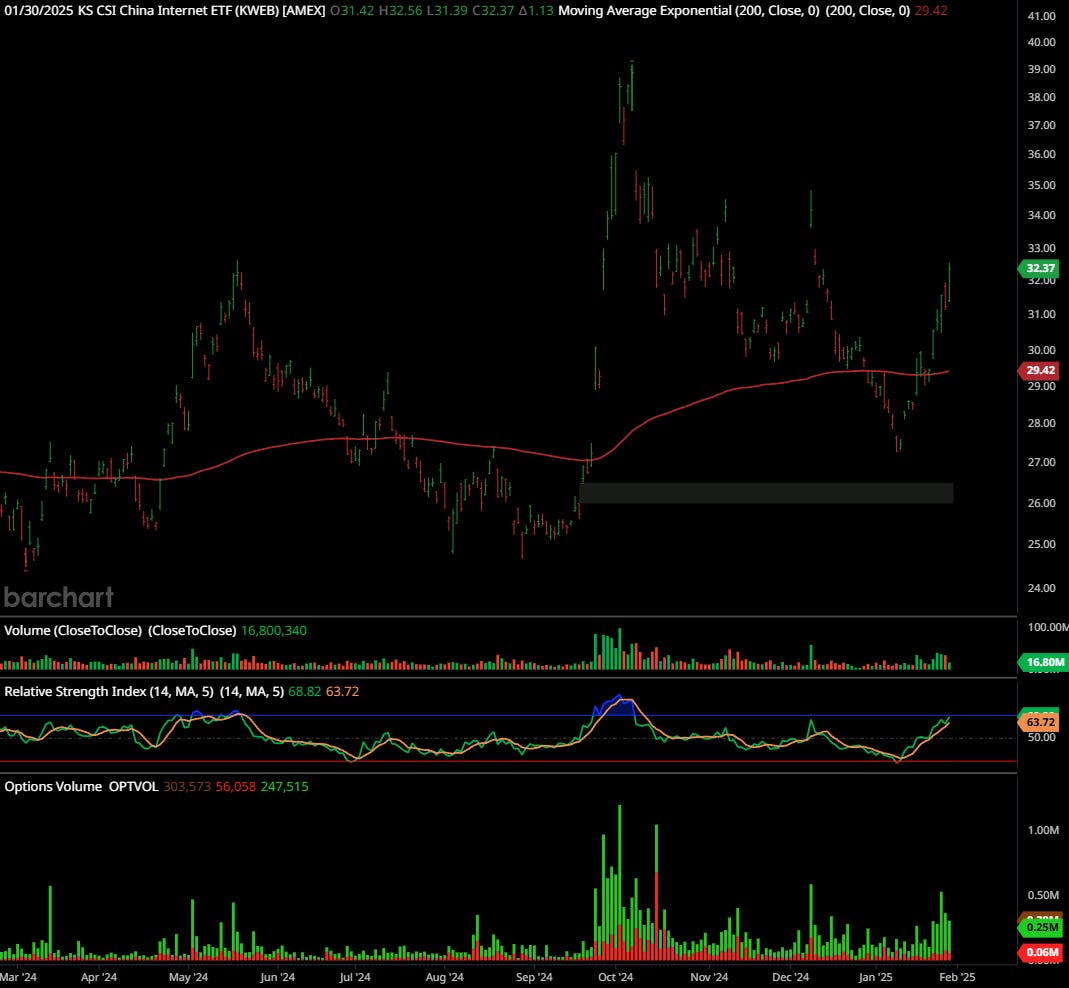Click the Mar '24 date axis label
1069x988 pixels.
click(x=18, y=976)
